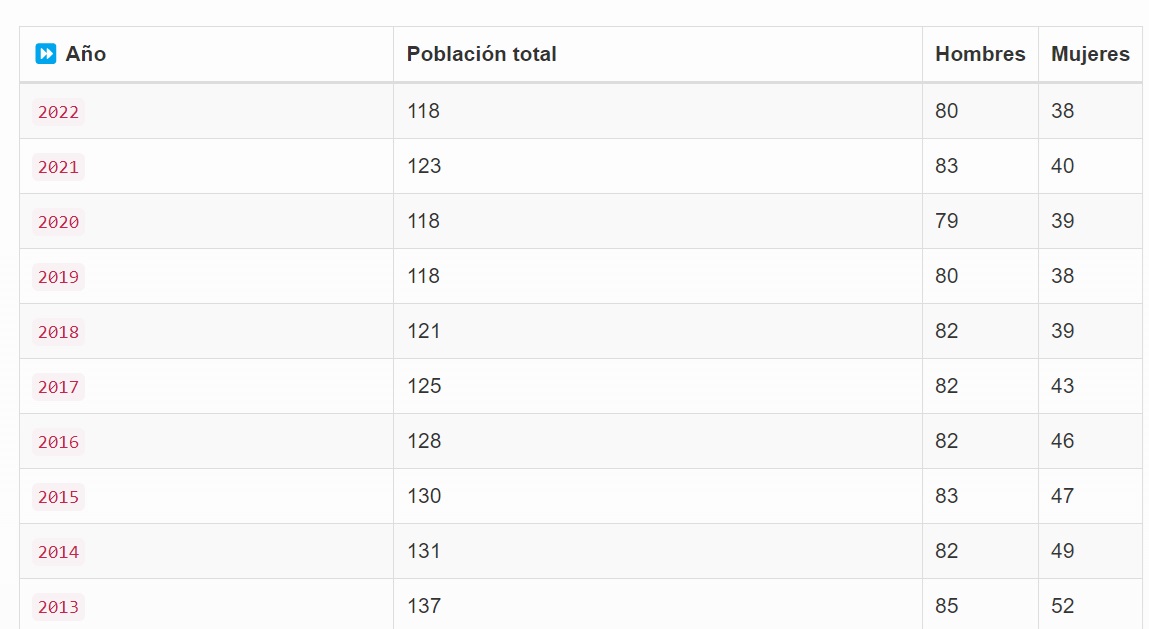
Task: Click the blue fast-forward icon beside Año
Action: pos(45,54)
